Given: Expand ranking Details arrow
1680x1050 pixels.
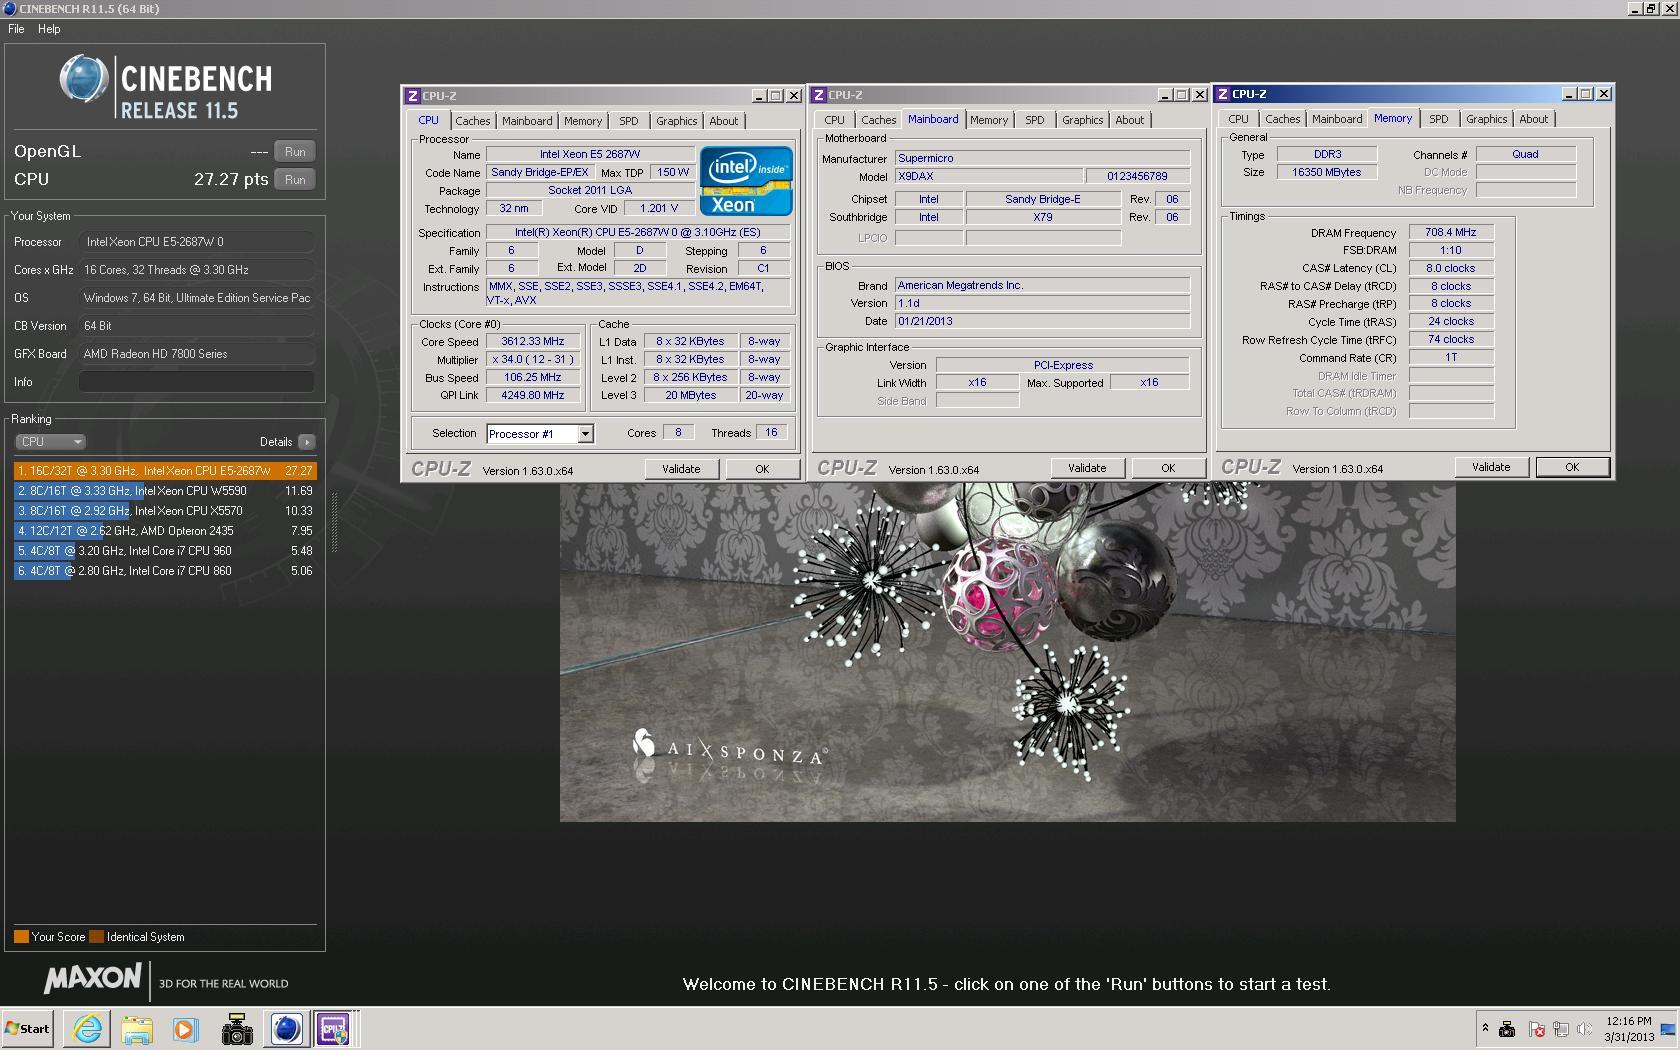Looking at the screenshot, I should (x=306, y=442).
